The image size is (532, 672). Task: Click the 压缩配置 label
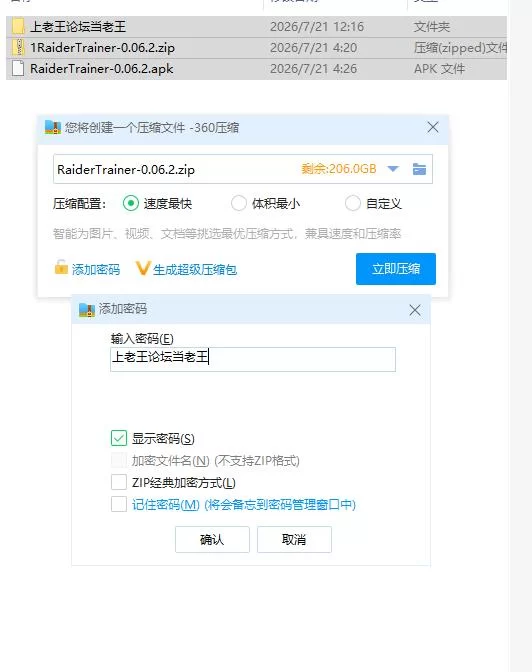(x=79, y=204)
